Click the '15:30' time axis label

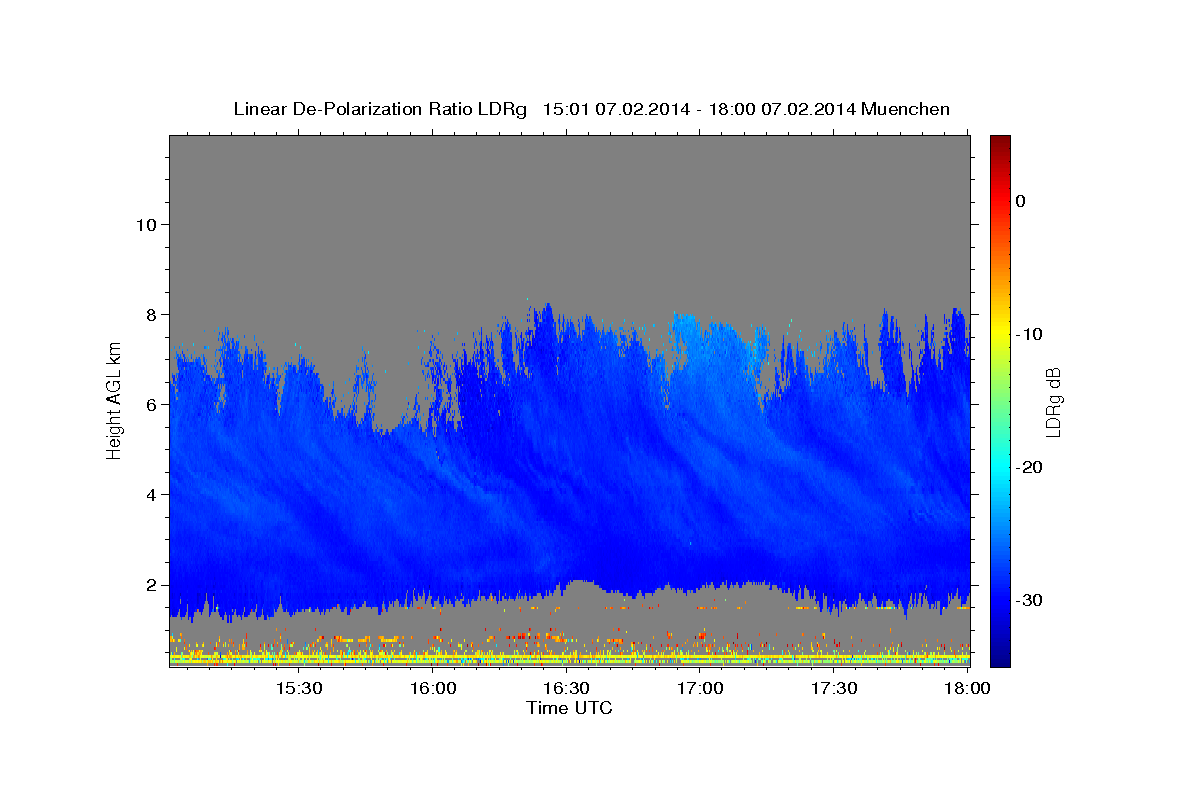pyautogui.click(x=299, y=689)
